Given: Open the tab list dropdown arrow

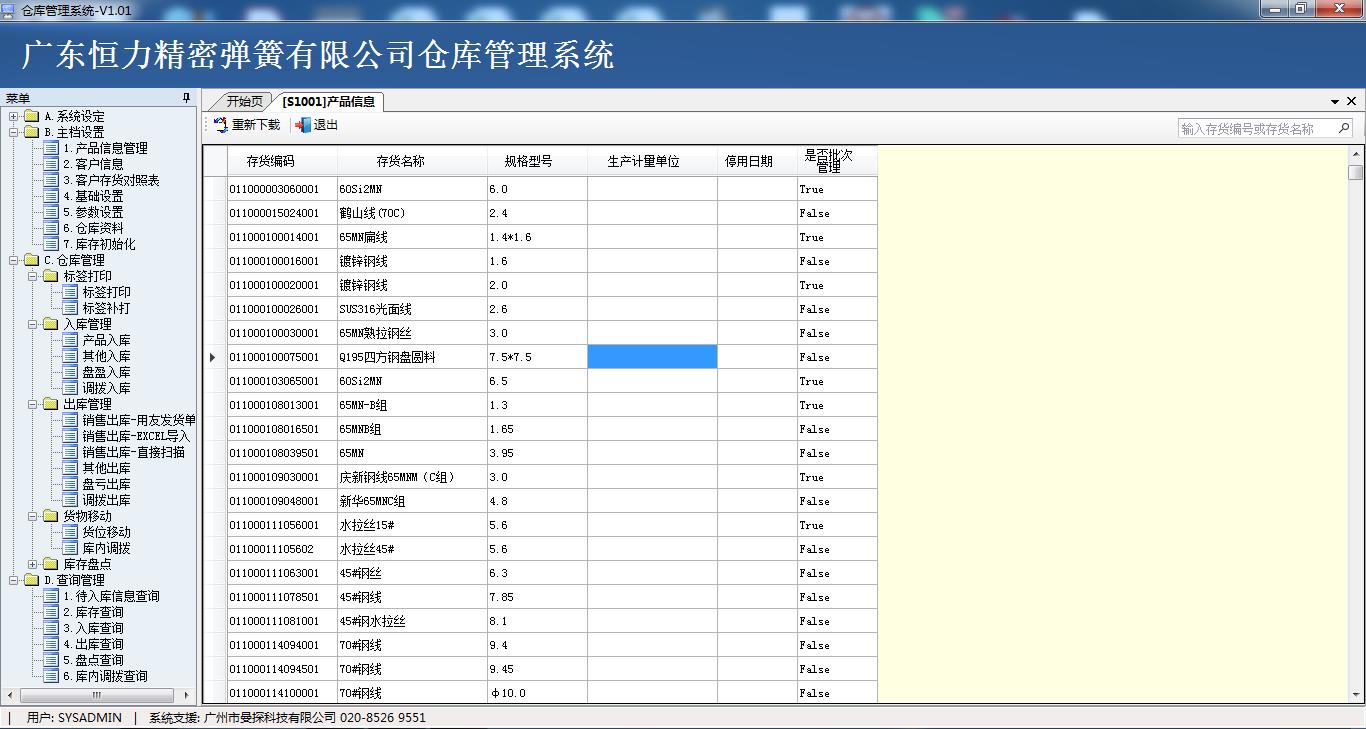Looking at the screenshot, I should coord(1335,102).
